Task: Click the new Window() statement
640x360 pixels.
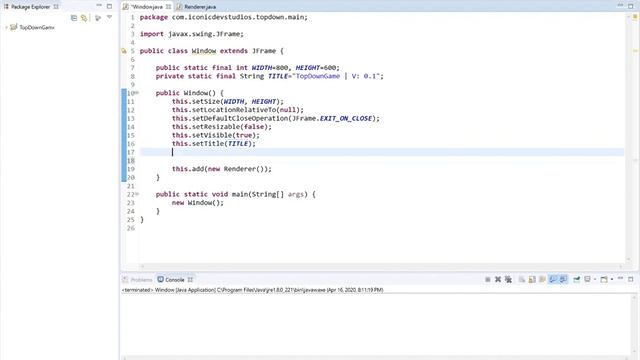Action: (198, 203)
